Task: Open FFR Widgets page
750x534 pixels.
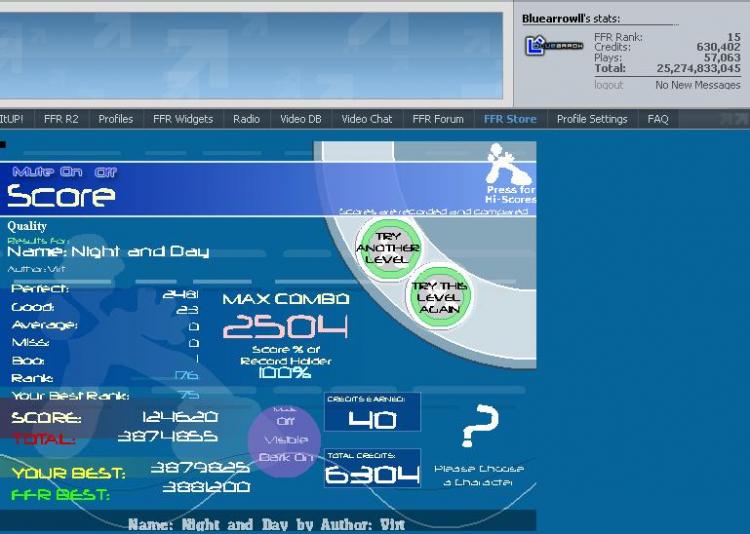Action: (183, 119)
